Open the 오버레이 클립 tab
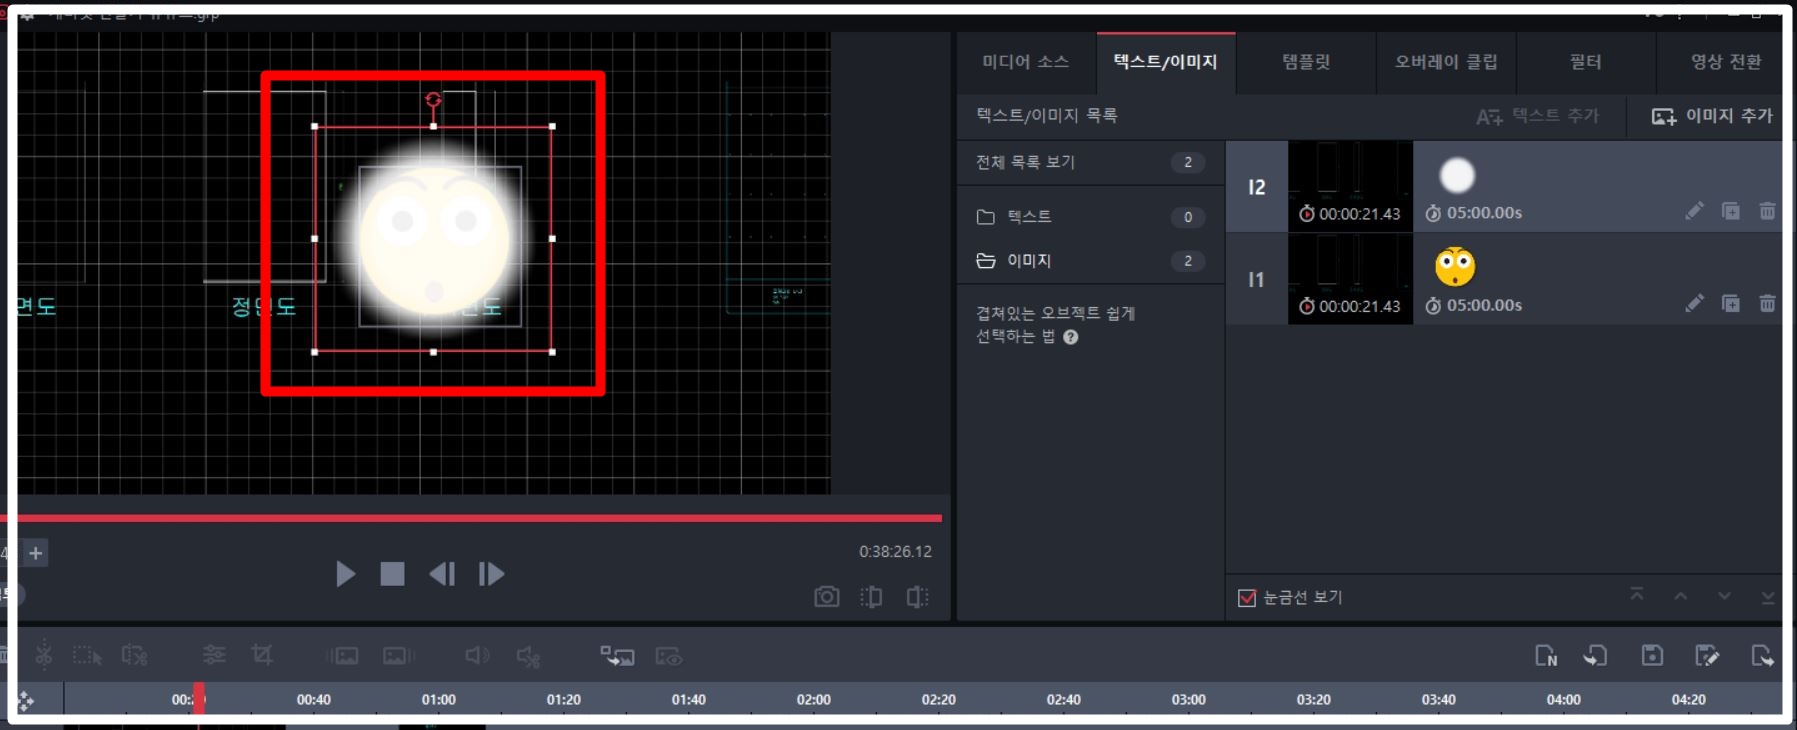 [1446, 62]
